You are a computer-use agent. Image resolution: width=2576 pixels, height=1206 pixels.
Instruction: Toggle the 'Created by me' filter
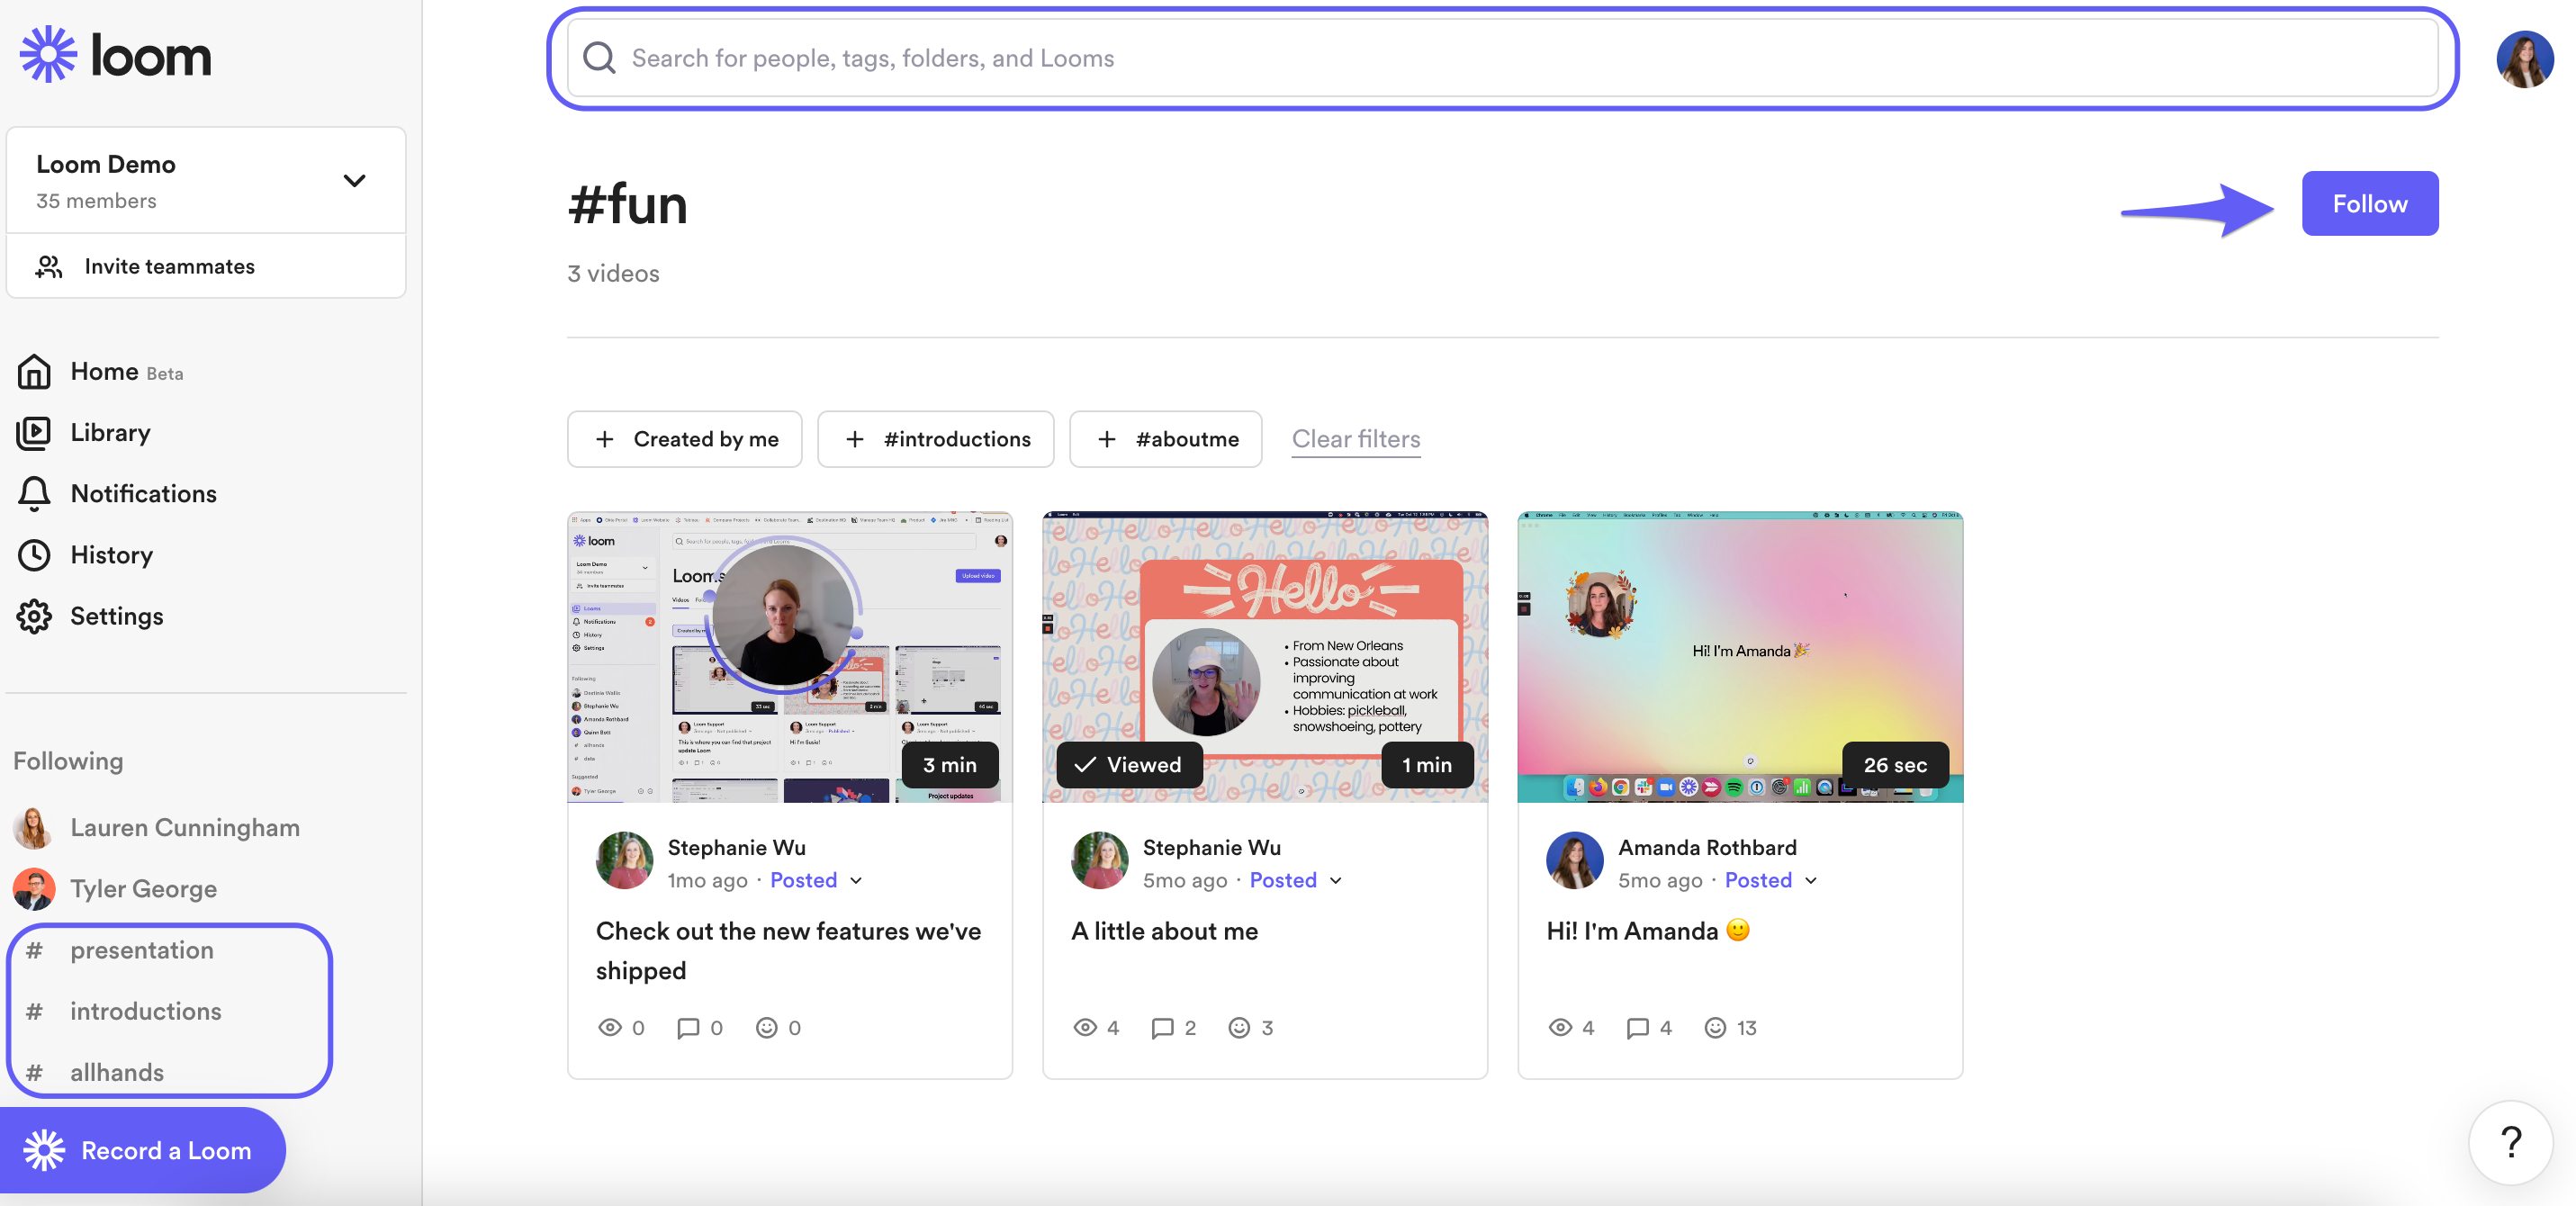click(685, 439)
